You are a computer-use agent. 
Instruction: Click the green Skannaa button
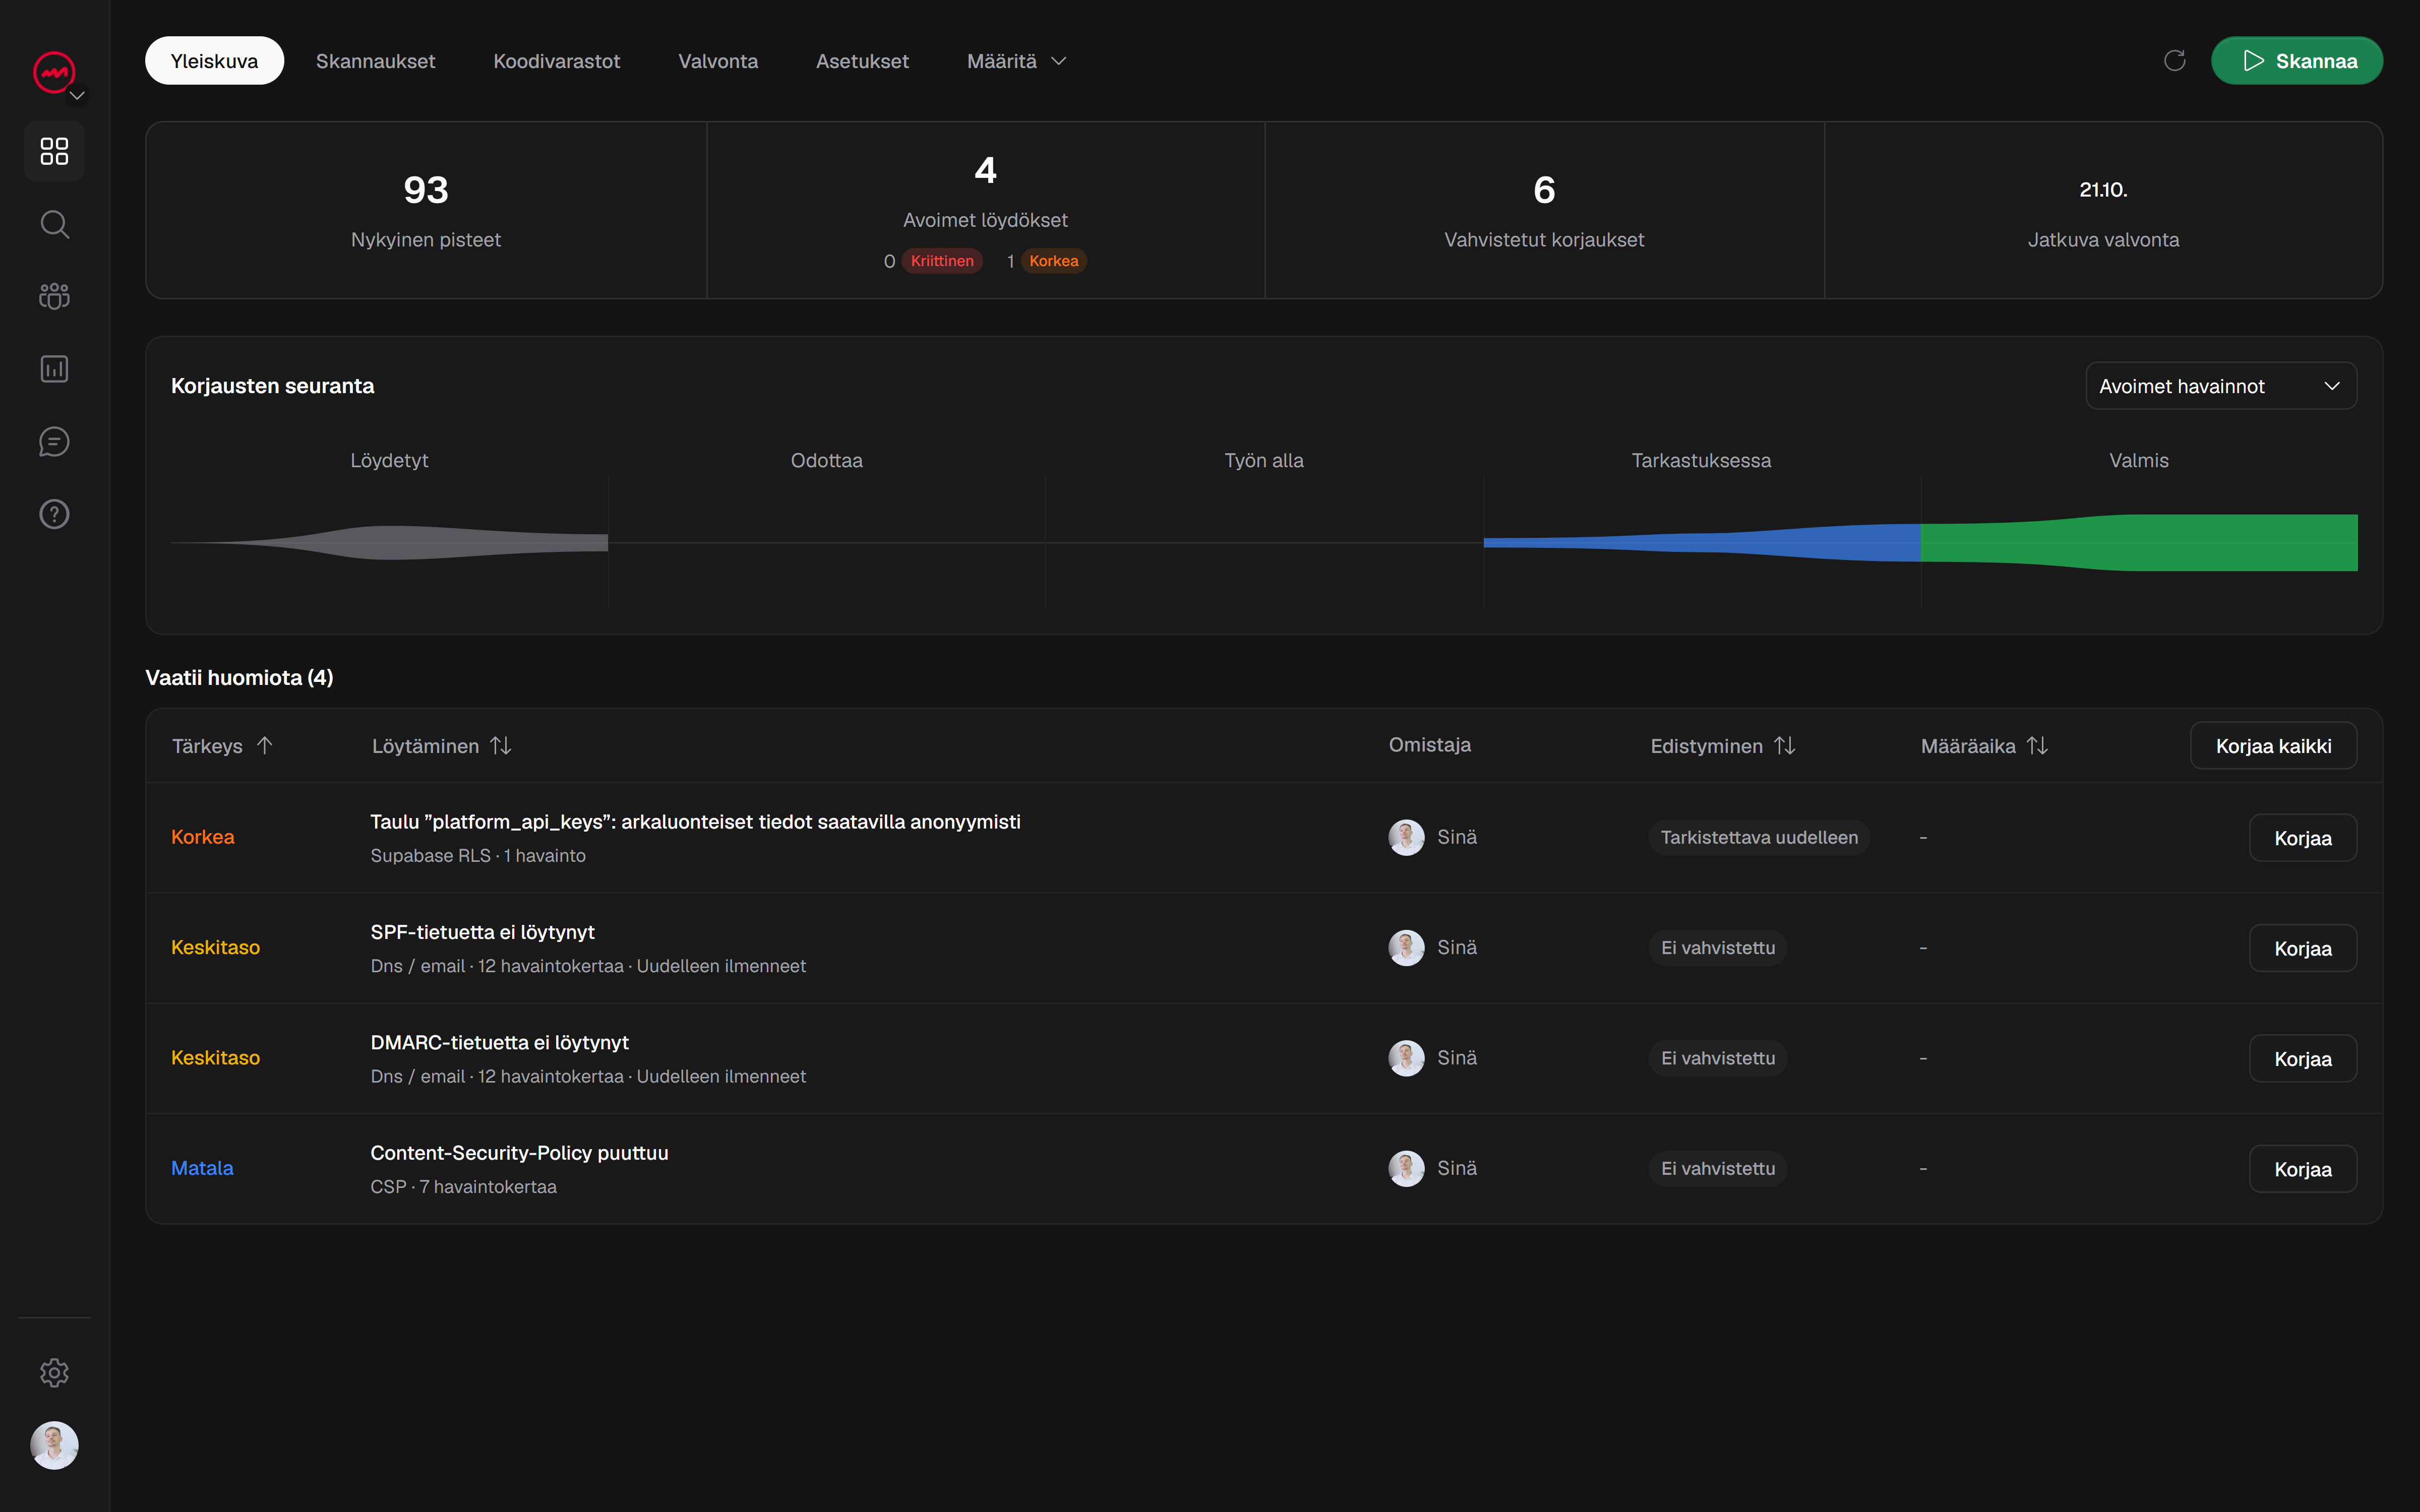tap(2296, 61)
